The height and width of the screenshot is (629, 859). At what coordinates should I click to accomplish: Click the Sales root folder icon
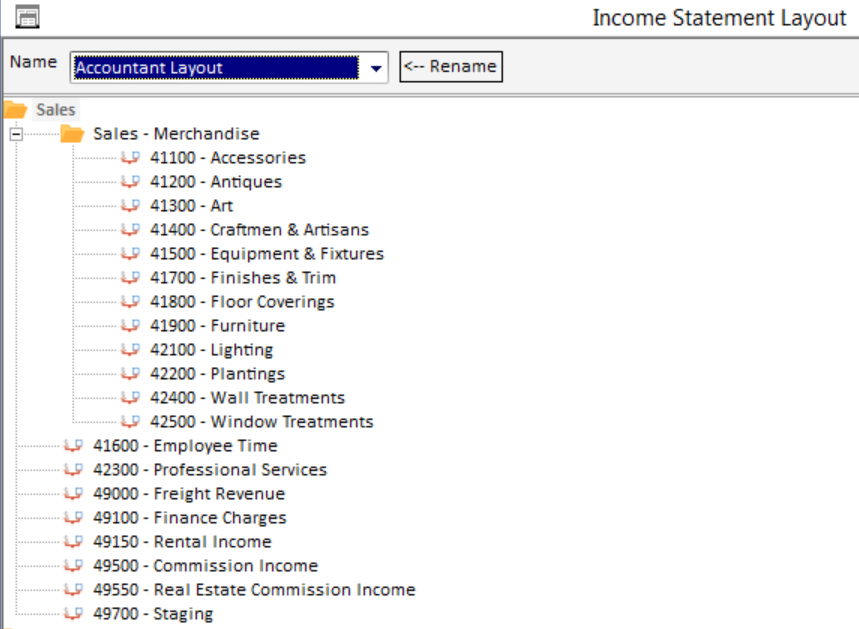[x=15, y=110]
